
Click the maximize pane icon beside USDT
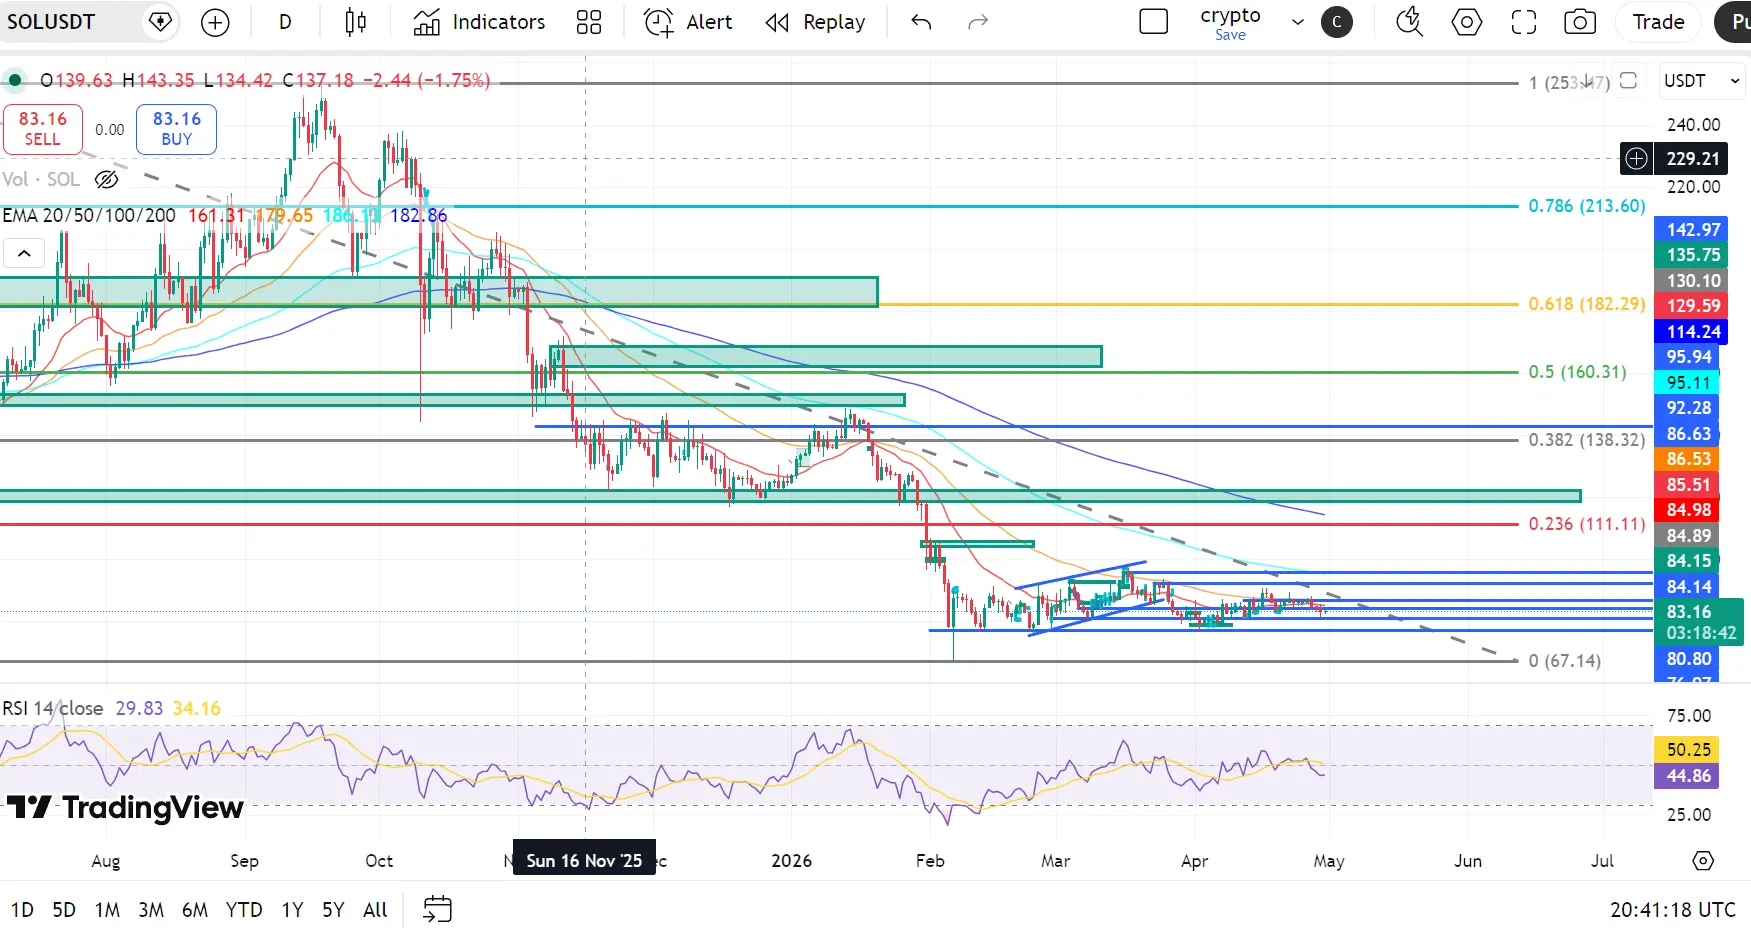click(1628, 81)
